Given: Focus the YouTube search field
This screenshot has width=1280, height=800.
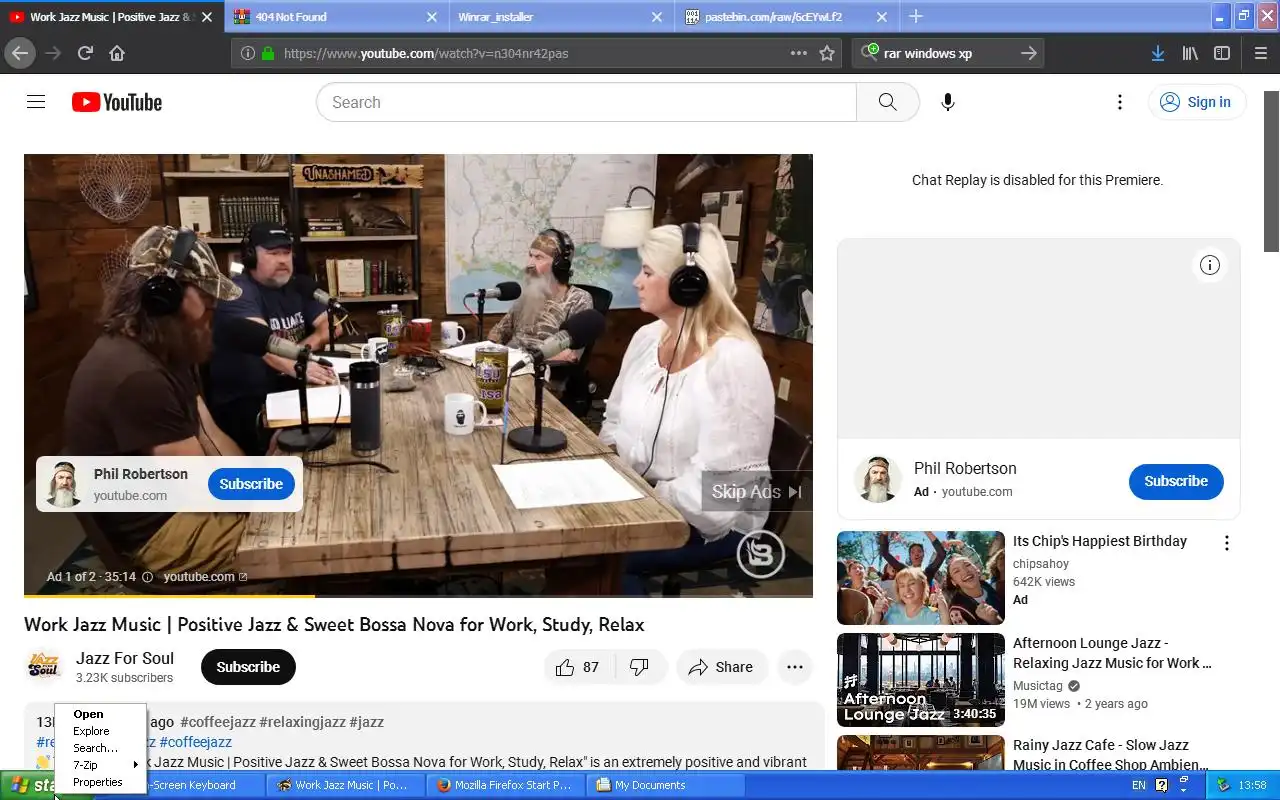Looking at the screenshot, I should point(586,102).
